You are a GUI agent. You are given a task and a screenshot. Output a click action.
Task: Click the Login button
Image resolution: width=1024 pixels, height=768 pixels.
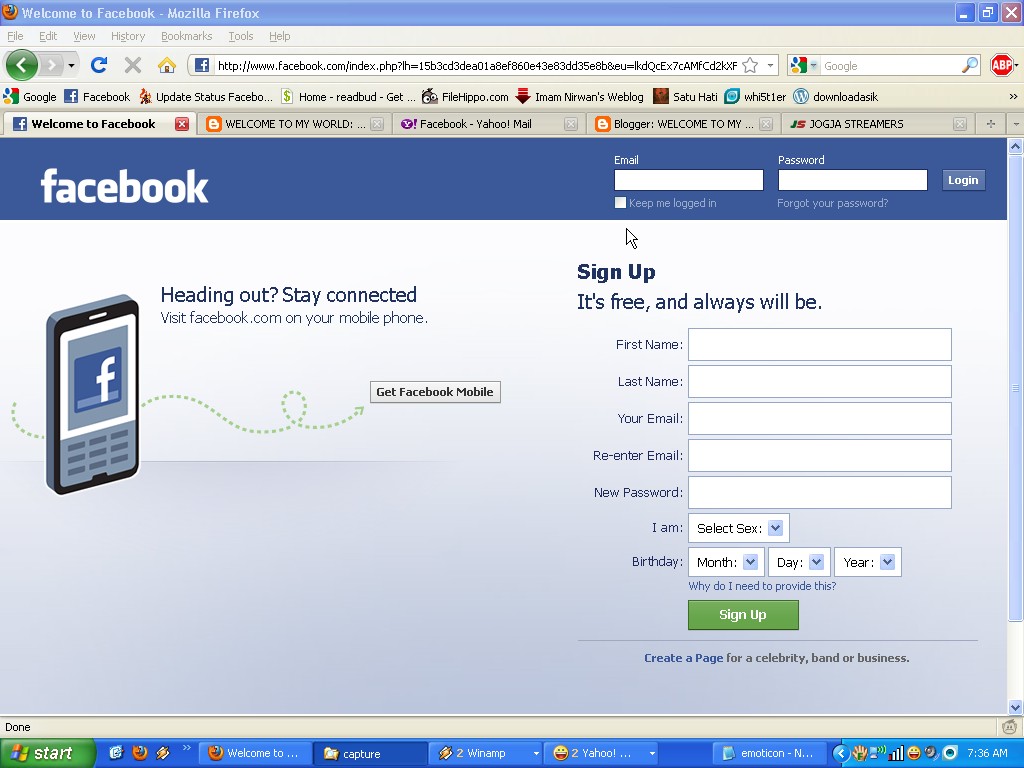[963, 180]
